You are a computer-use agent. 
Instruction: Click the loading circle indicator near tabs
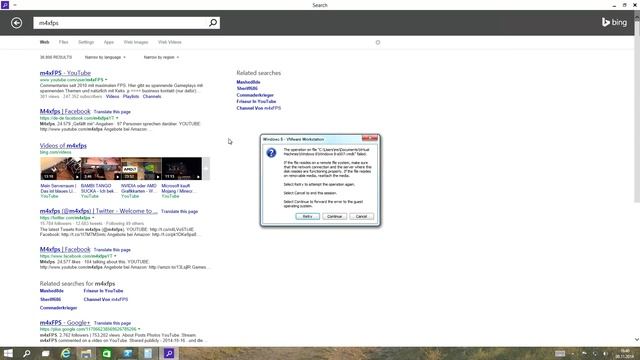(x=378, y=42)
